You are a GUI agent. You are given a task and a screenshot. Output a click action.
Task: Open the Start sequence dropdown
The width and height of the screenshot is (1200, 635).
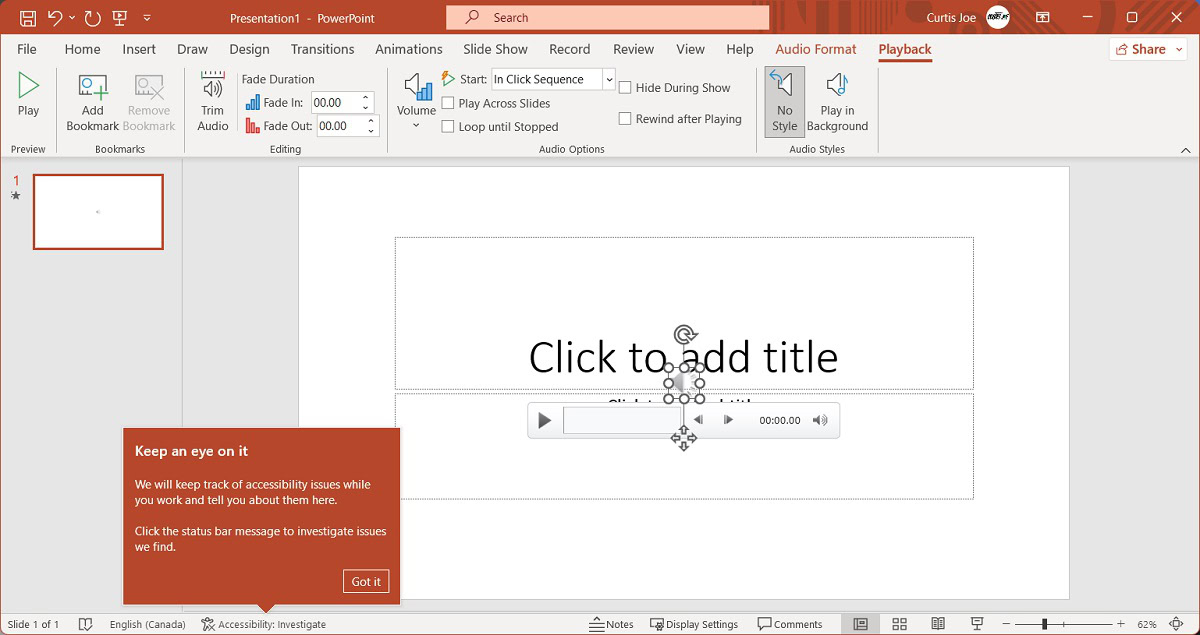[608, 79]
